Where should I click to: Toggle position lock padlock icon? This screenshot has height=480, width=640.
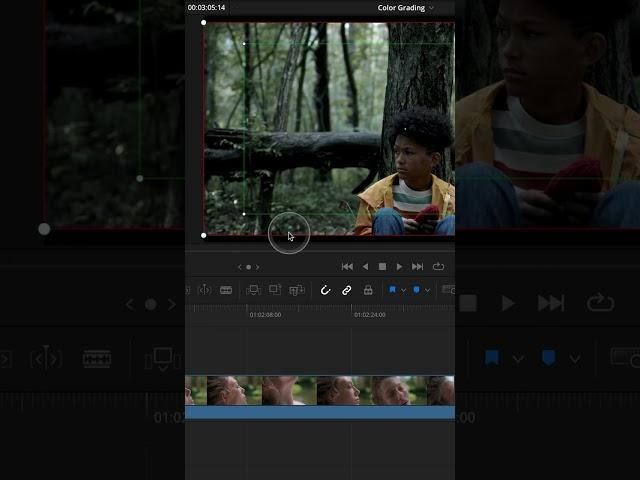click(x=368, y=290)
